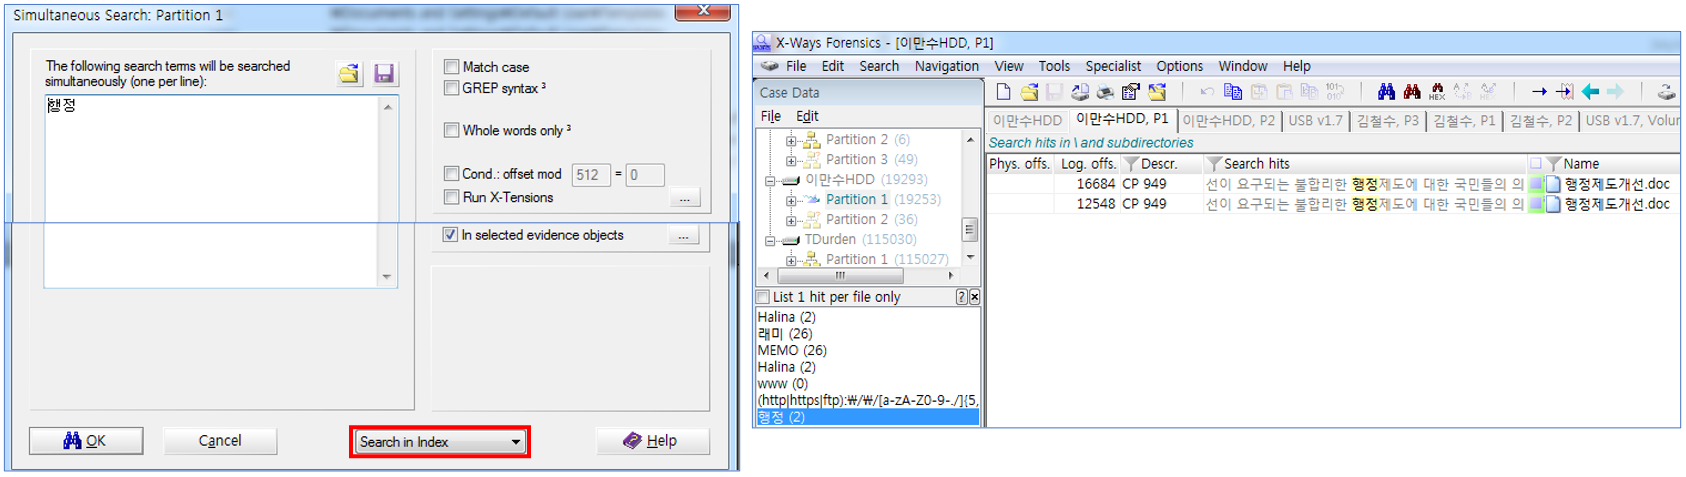Click the Undo arrow icon in toolbar

[x=1207, y=92]
